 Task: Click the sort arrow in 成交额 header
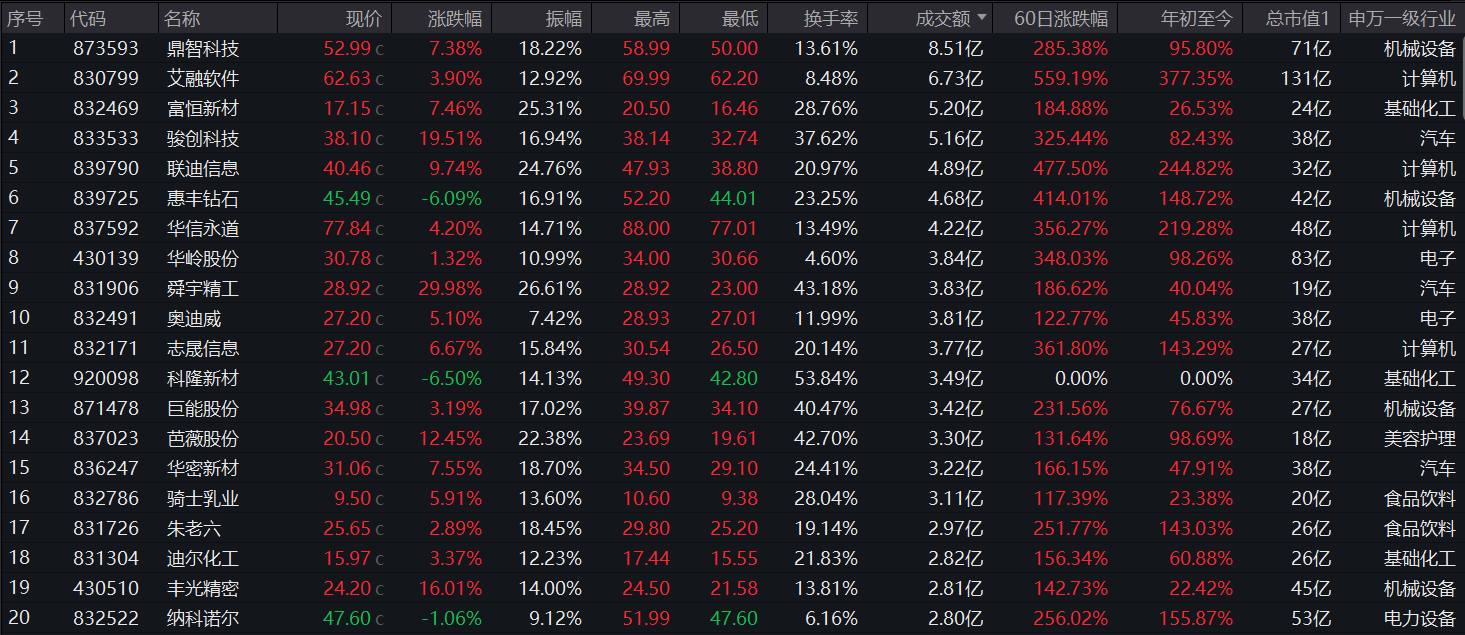982,18
